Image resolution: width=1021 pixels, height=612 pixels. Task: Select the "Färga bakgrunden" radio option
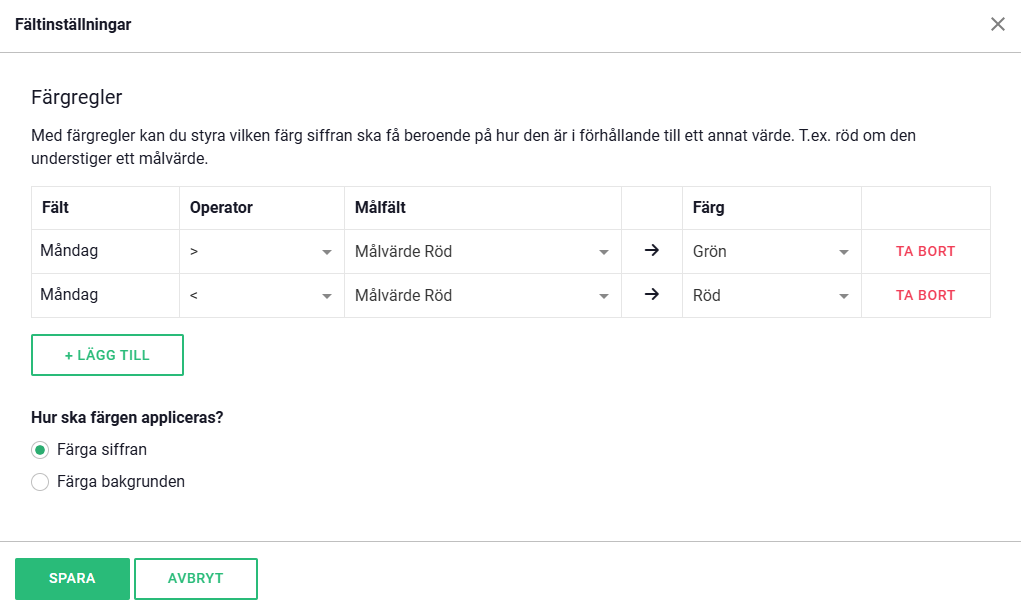[40, 482]
